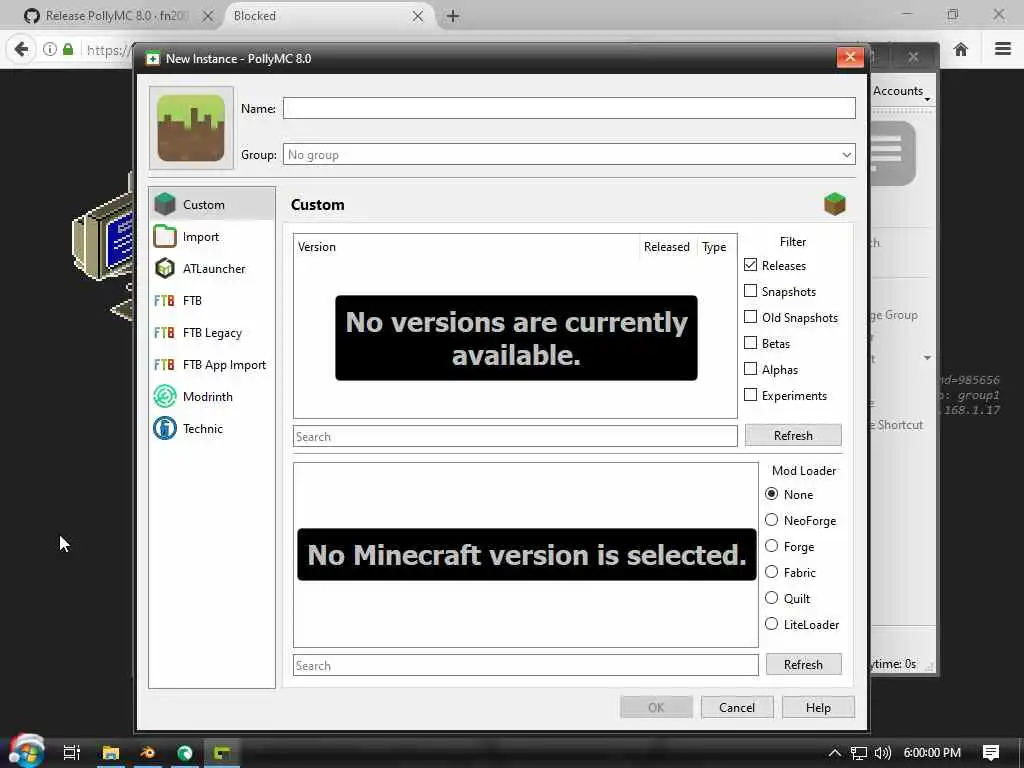Click the Help button
The height and width of the screenshot is (768, 1024).
point(818,707)
